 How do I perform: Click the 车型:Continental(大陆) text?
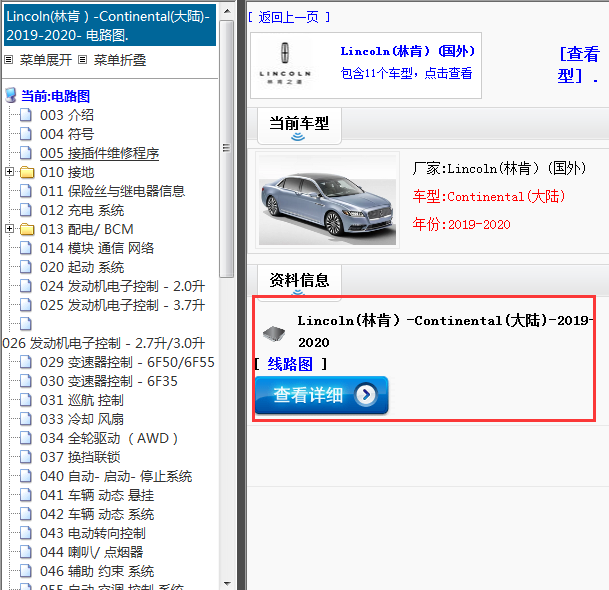[489, 197]
